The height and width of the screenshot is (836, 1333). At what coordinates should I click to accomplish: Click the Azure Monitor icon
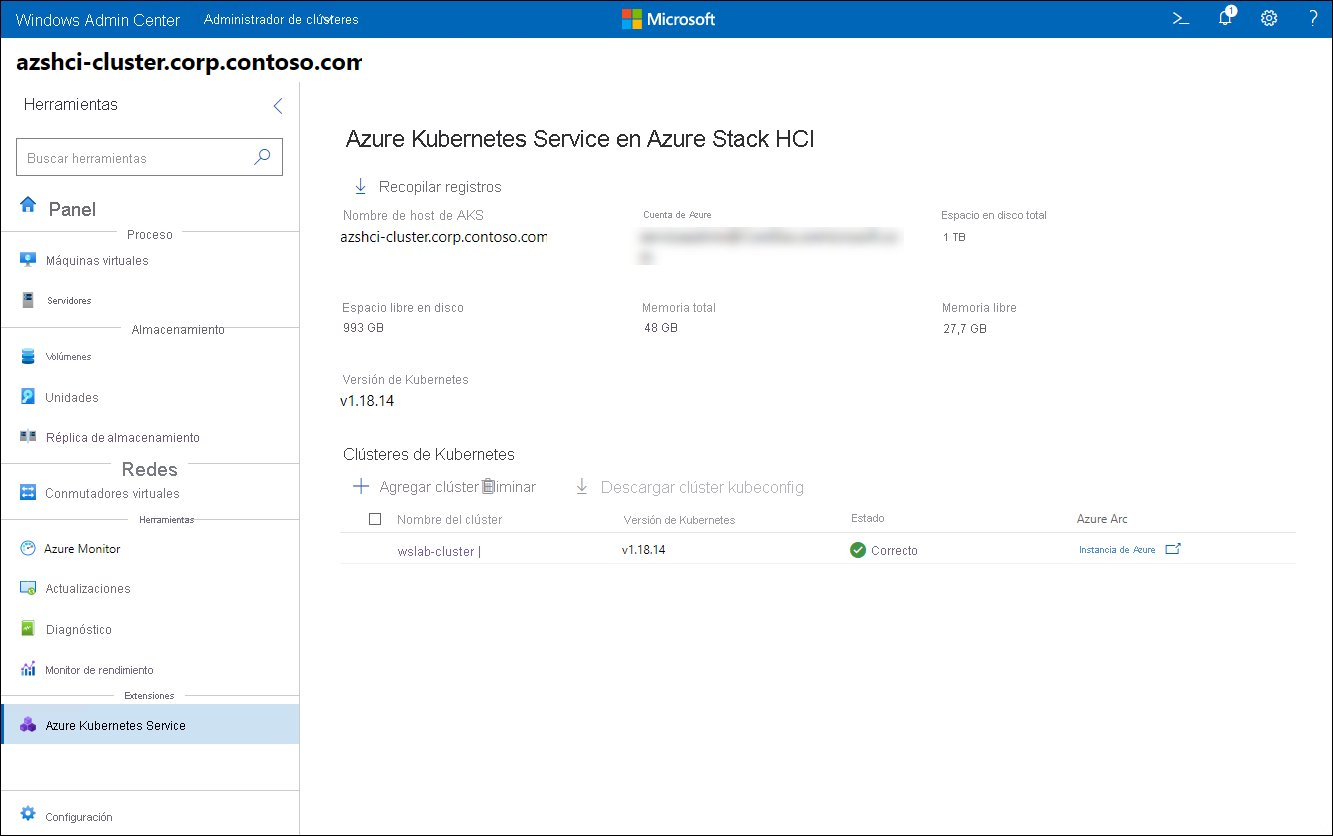coord(28,548)
